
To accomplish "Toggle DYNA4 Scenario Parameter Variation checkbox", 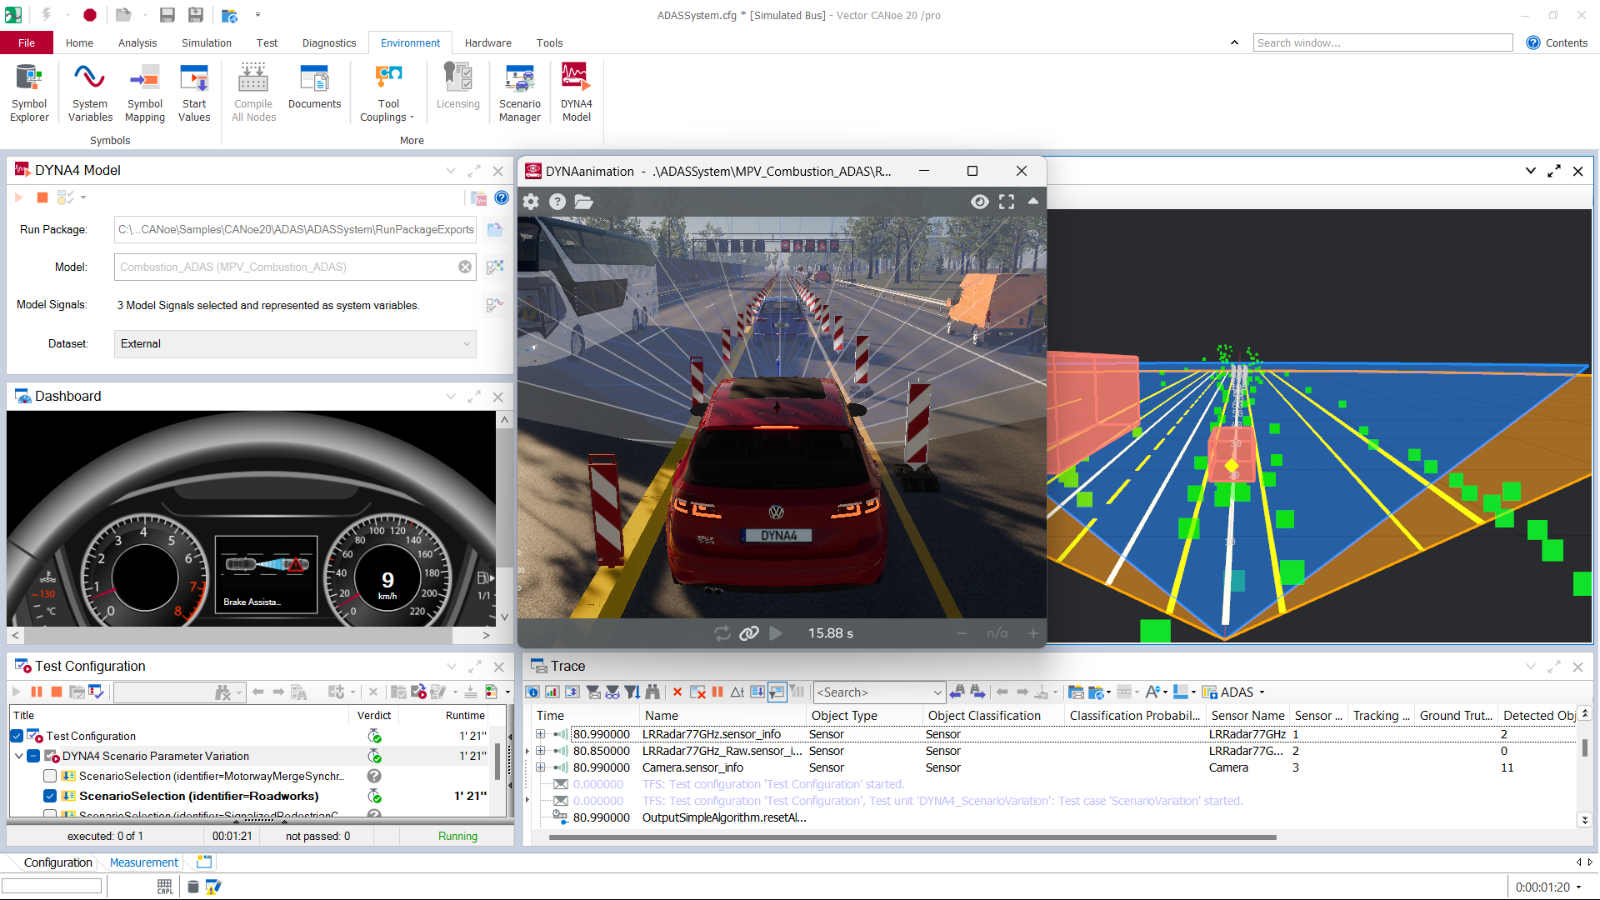I will 33,756.
